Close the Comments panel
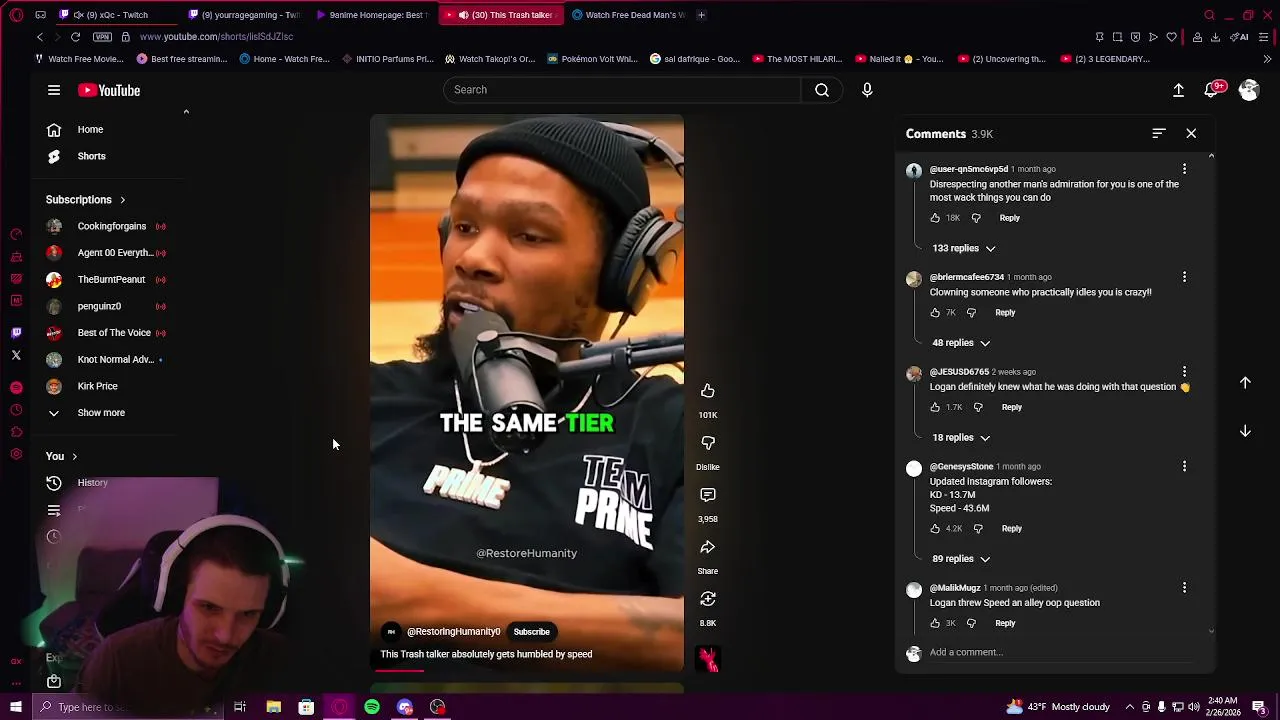The image size is (1280, 720). tap(1191, 133)
